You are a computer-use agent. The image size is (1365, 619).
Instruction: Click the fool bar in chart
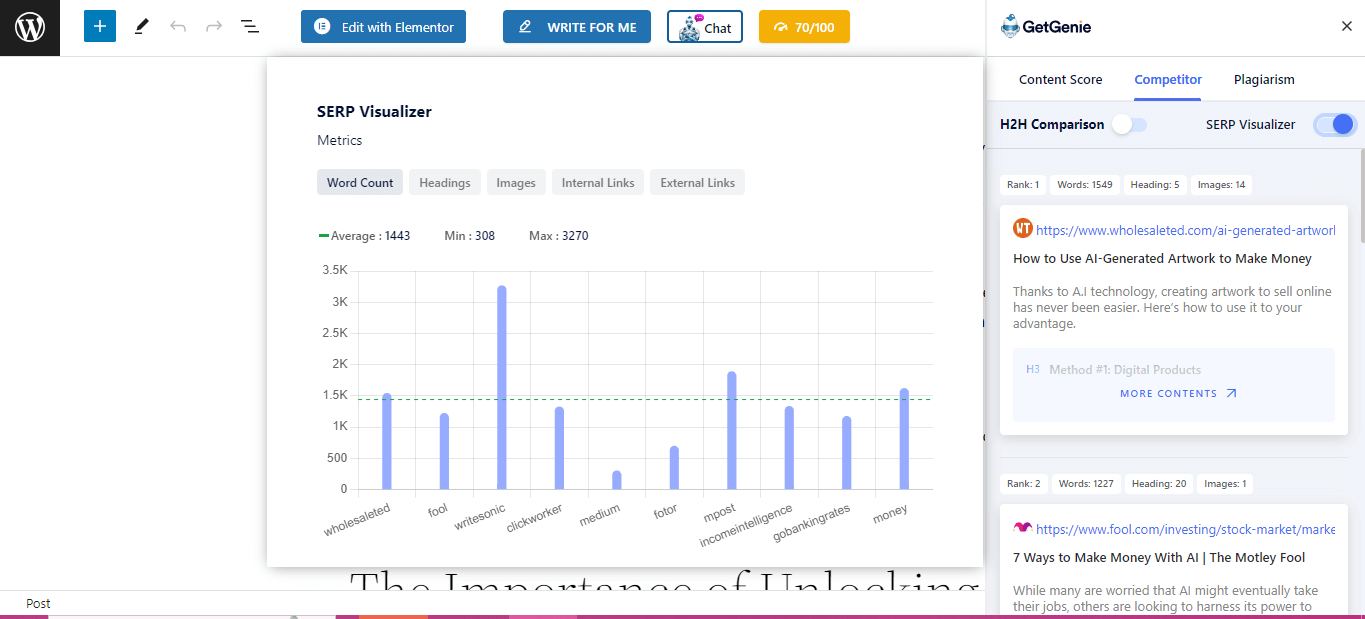[444, 452]
